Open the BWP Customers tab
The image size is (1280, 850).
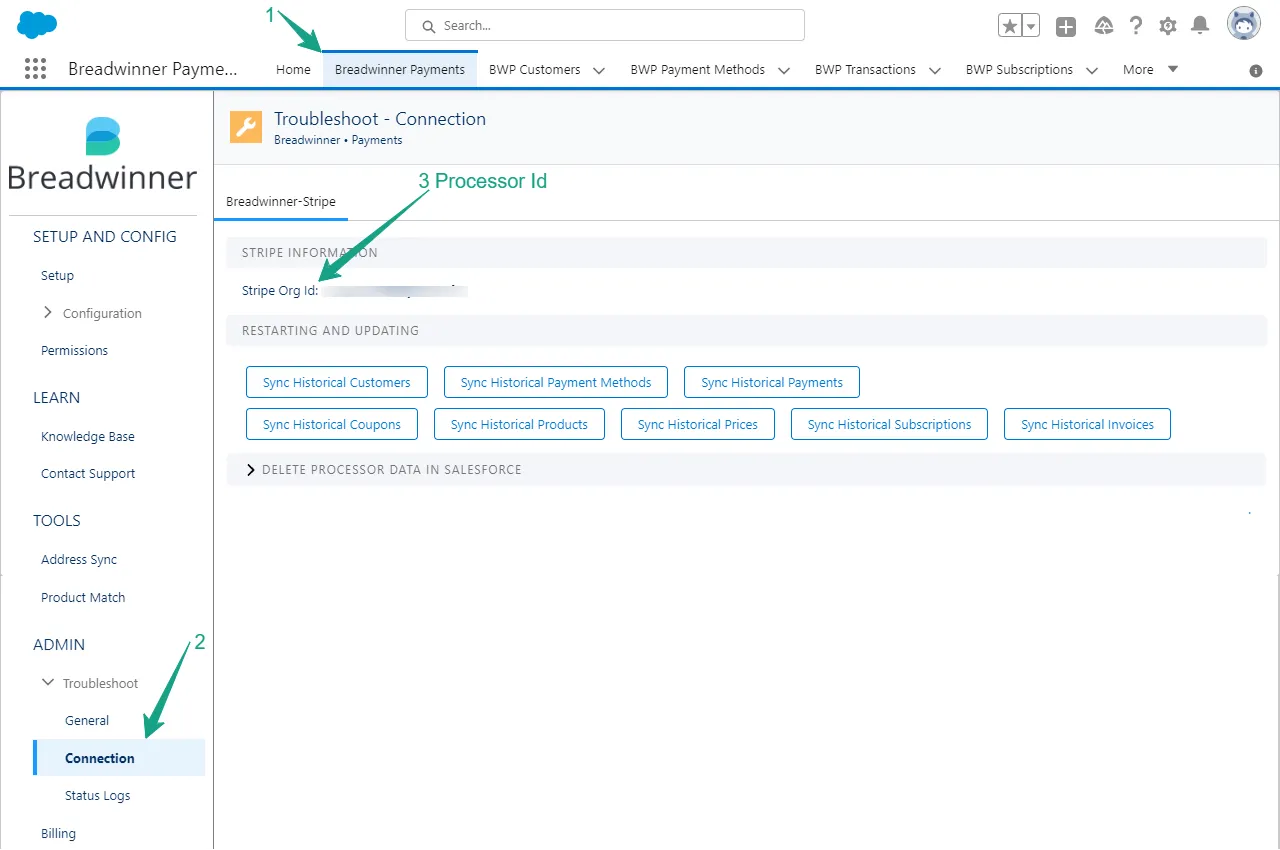(x=535, y=70)
